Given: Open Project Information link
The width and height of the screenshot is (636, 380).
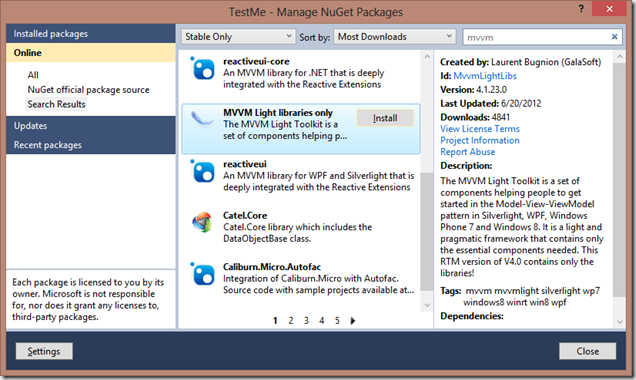Looking at the screenshot, I should [480, 140].
